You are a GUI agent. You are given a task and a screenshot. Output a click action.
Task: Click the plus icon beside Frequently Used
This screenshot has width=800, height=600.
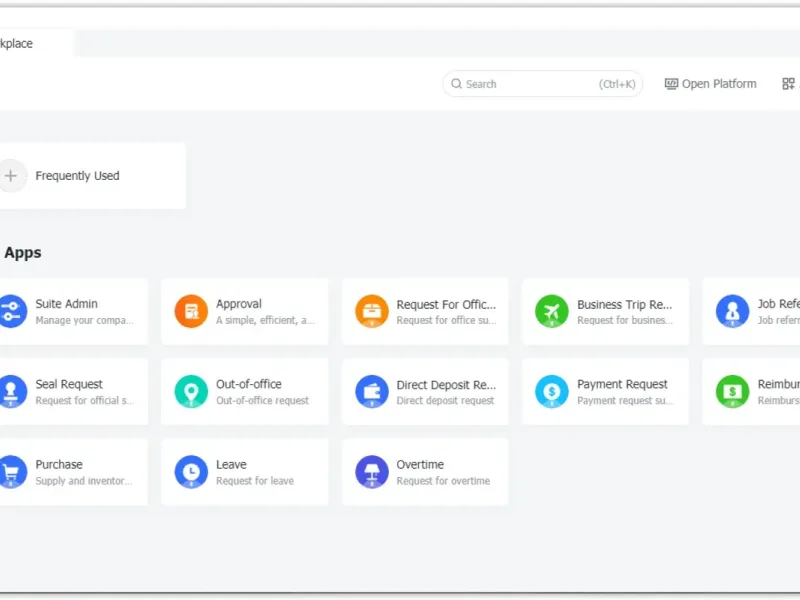11,176
